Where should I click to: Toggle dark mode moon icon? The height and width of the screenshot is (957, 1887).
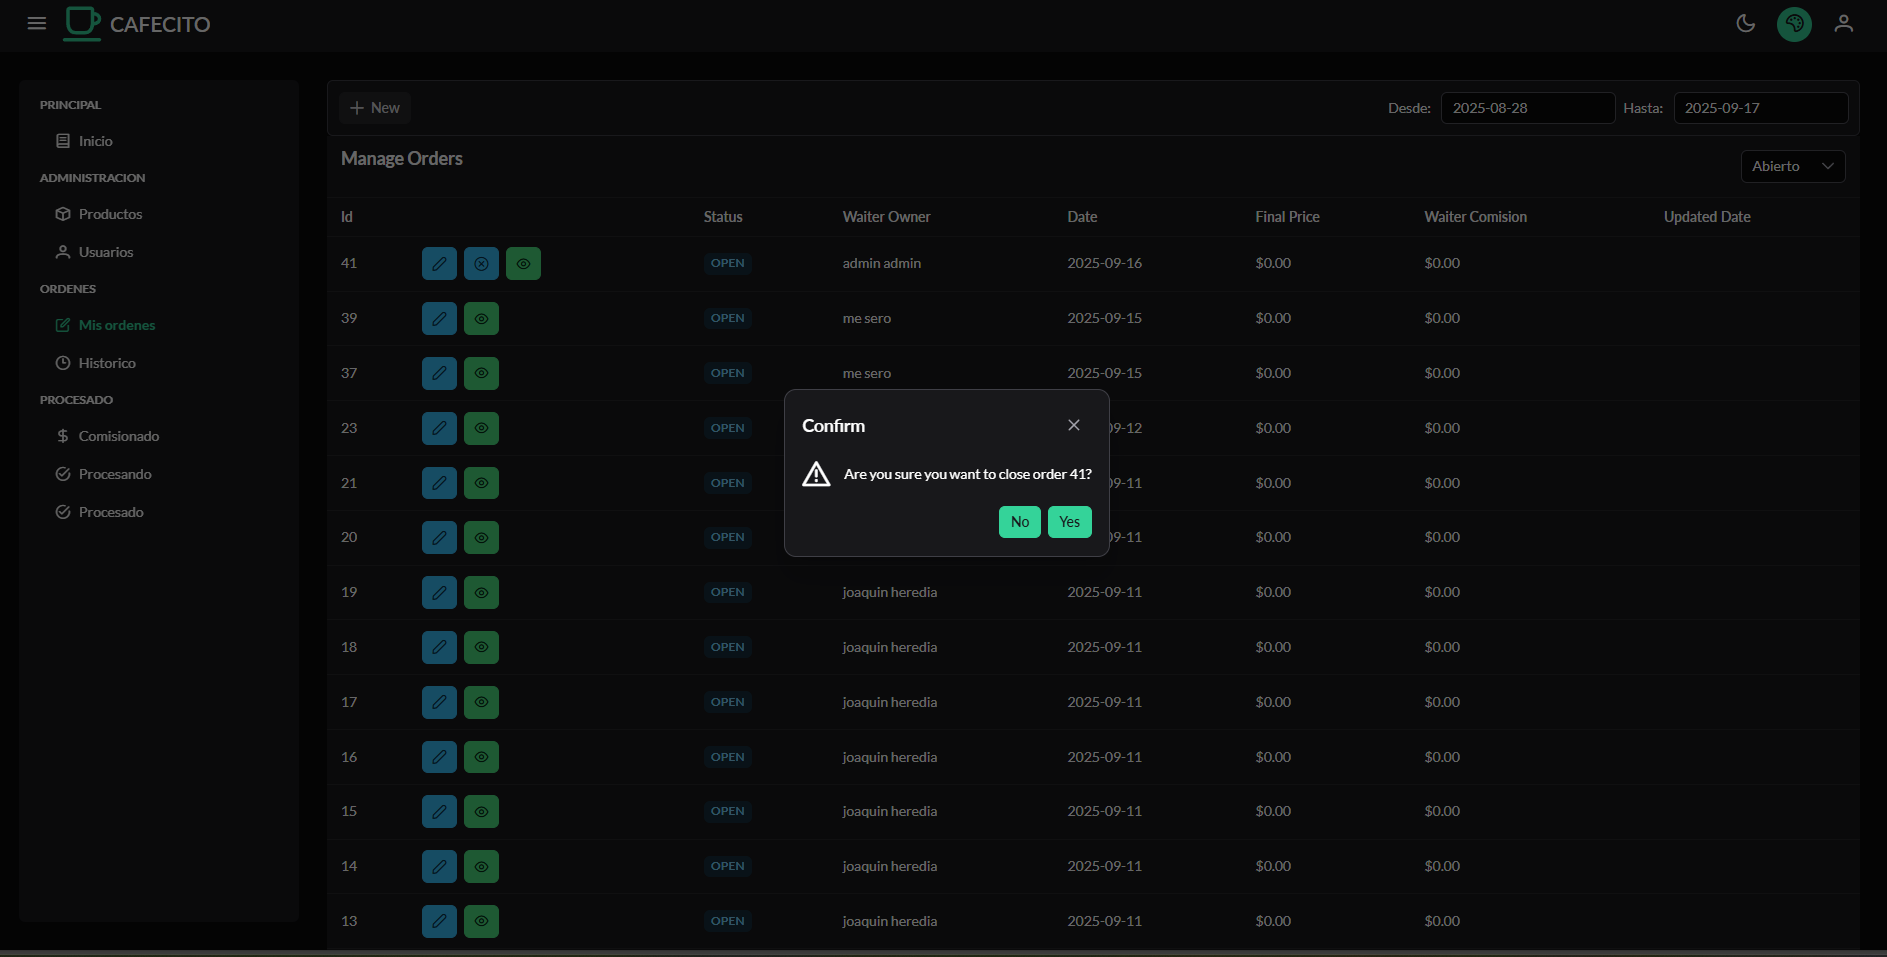tap(1745, 24)
